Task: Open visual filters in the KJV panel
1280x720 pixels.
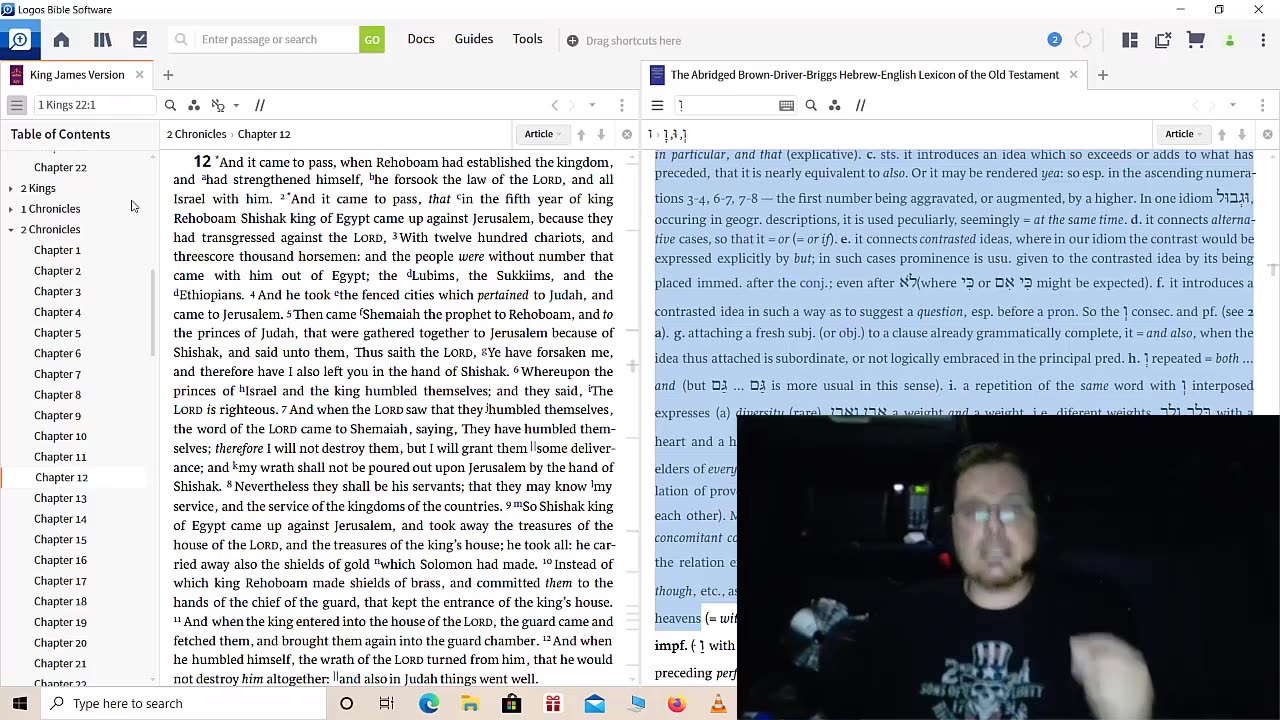Action: (194, 105)
